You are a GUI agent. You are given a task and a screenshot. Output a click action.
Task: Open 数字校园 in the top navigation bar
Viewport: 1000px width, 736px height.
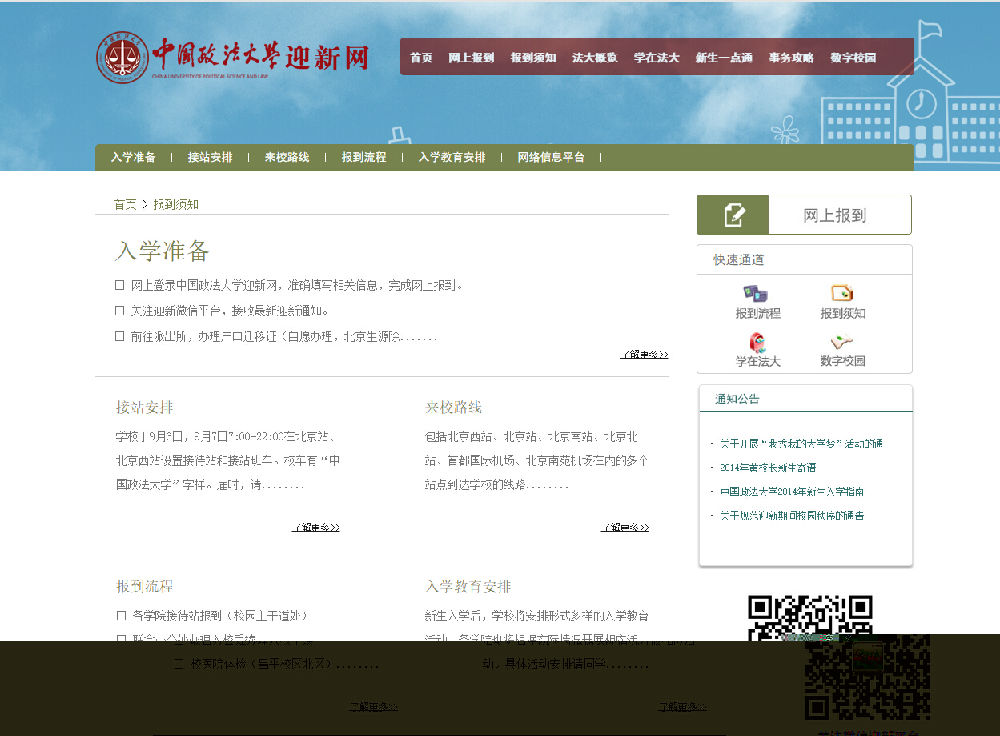pyautogui.click(x=853, y=57)
